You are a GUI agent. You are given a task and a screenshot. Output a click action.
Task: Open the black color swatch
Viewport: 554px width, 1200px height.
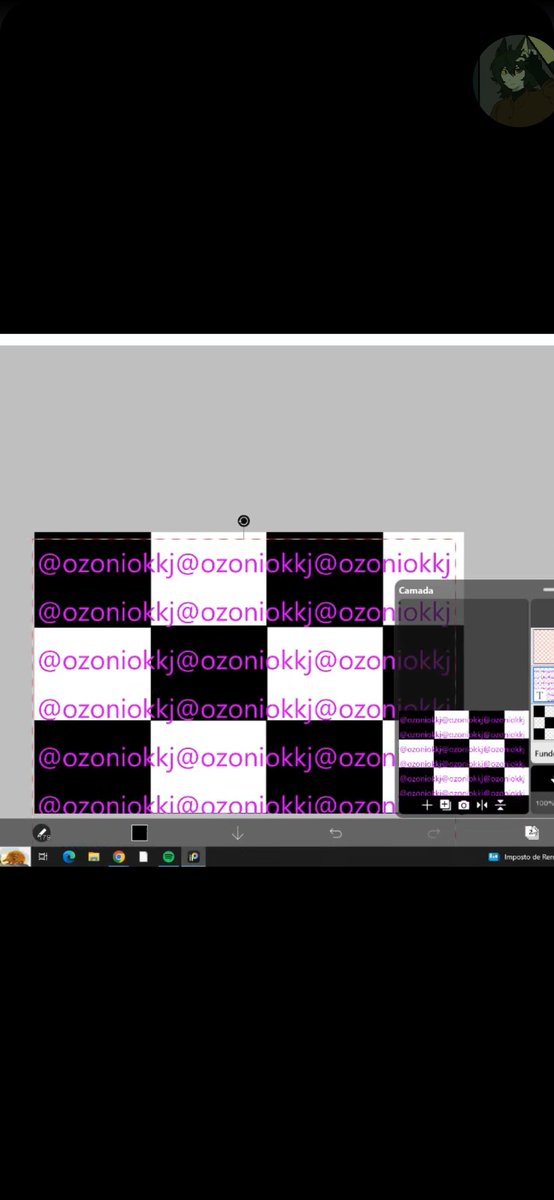tap(139, 832)
